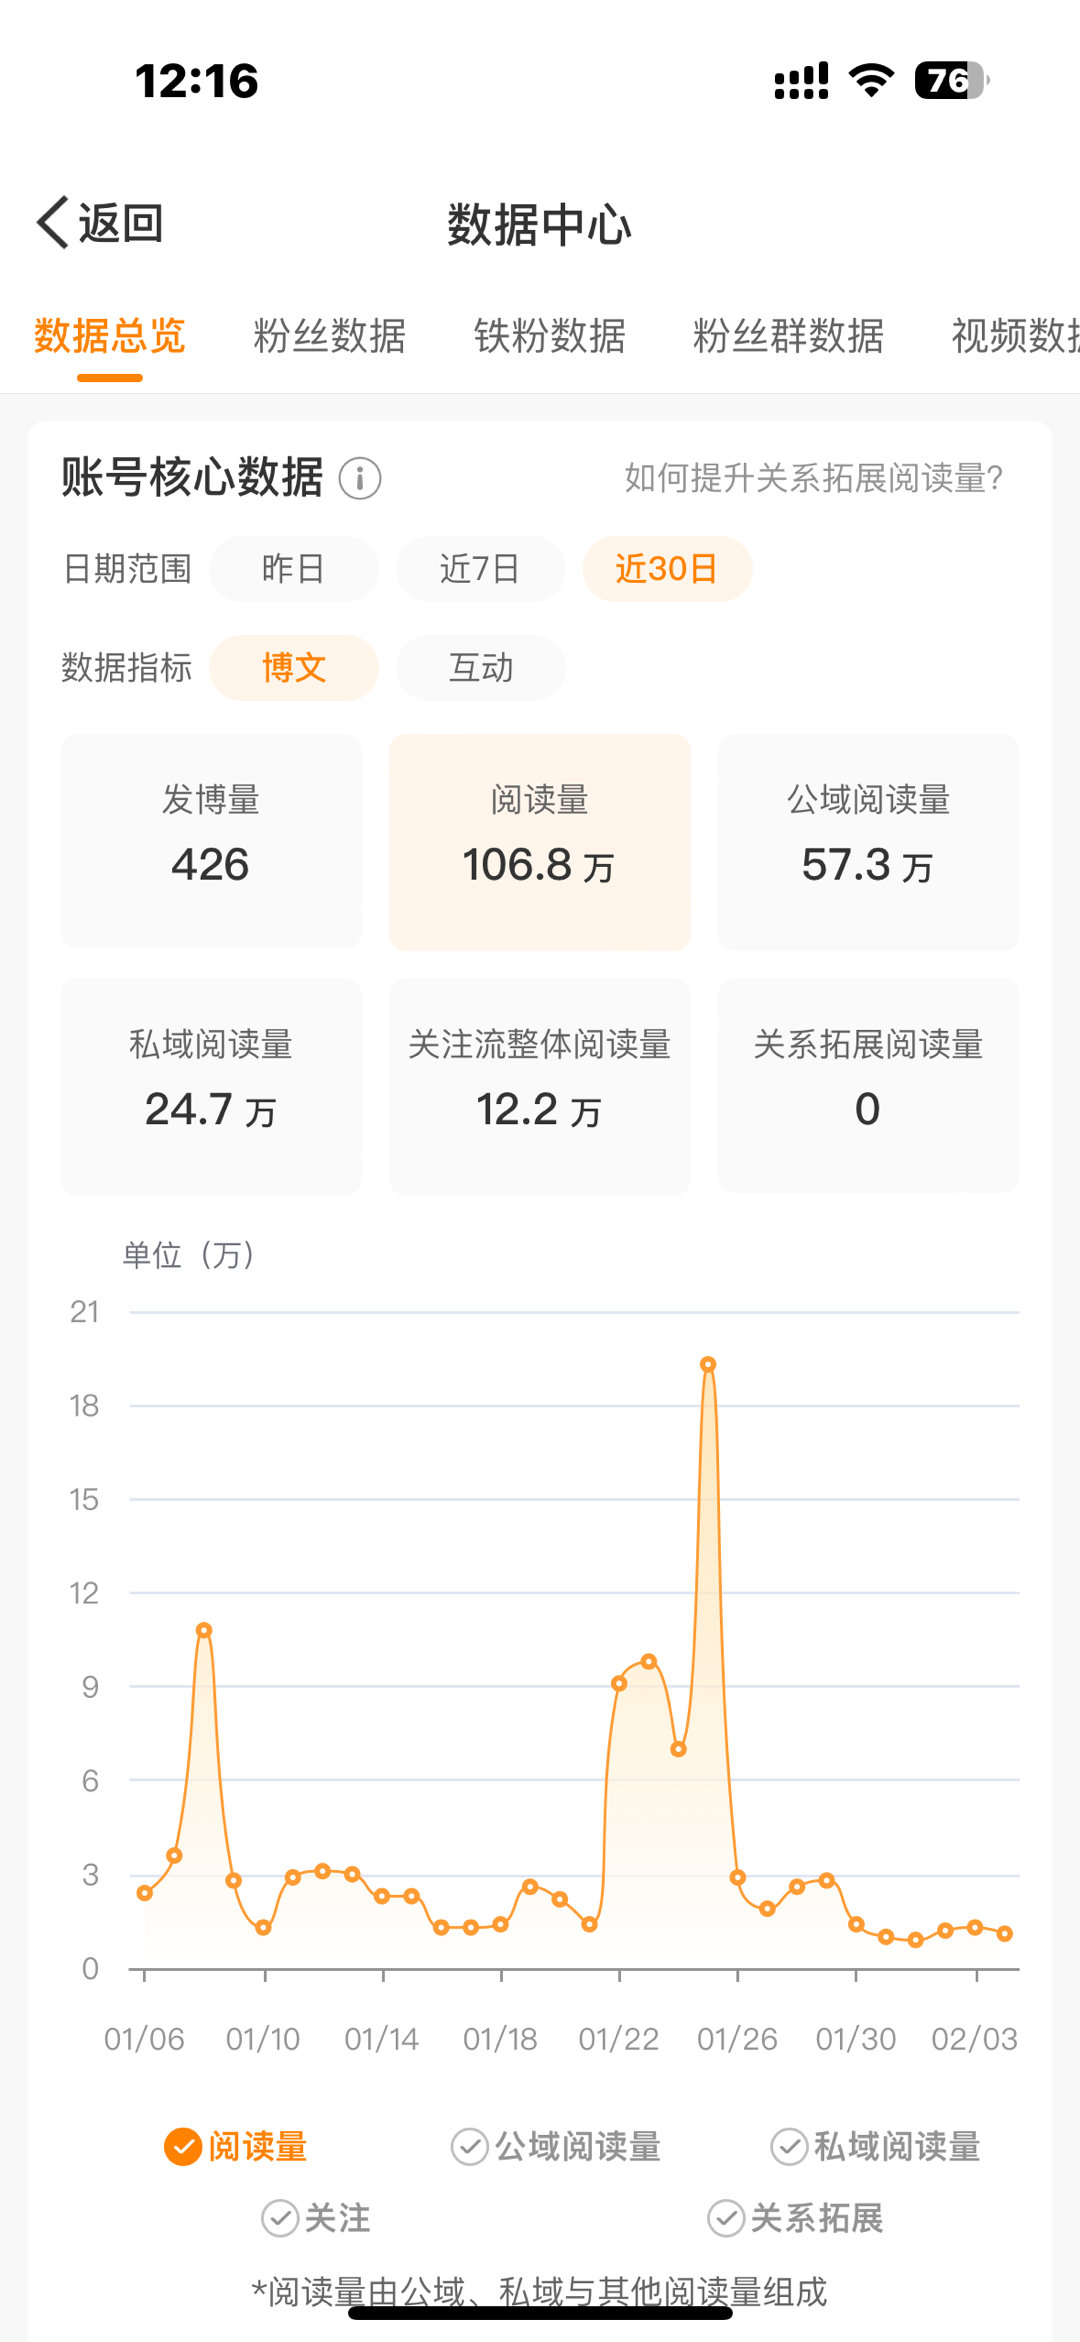Screen dimensions: 1080x2342
Task: Select the 私域阅读量 24.7万 card
Action: click(211, 1086)
